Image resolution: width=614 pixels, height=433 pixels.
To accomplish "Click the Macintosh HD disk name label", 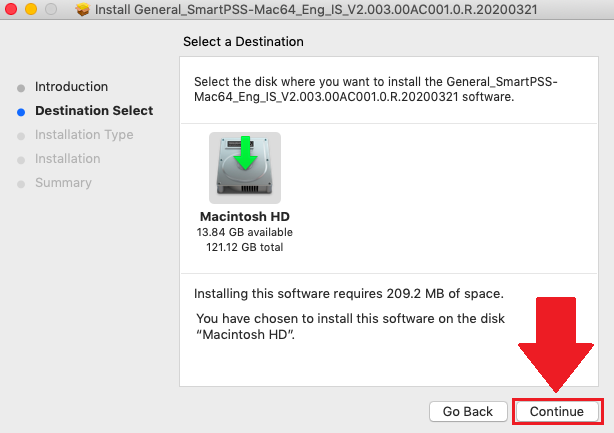I will click(245, 216).
